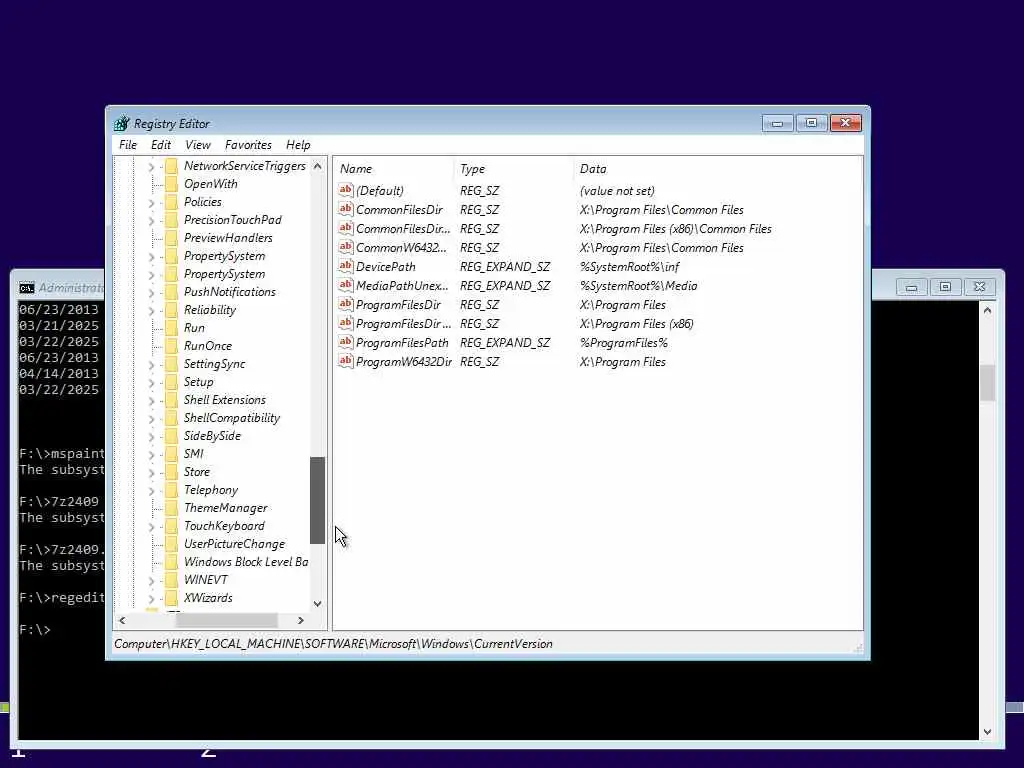Select the TouchKeyboard key
Viewport: 1024px width, 768px height.
(x=224, y=526)
